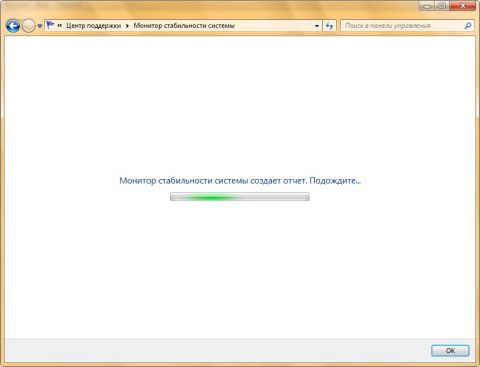Open the address bar history dropdown

(x=317, y=26)
